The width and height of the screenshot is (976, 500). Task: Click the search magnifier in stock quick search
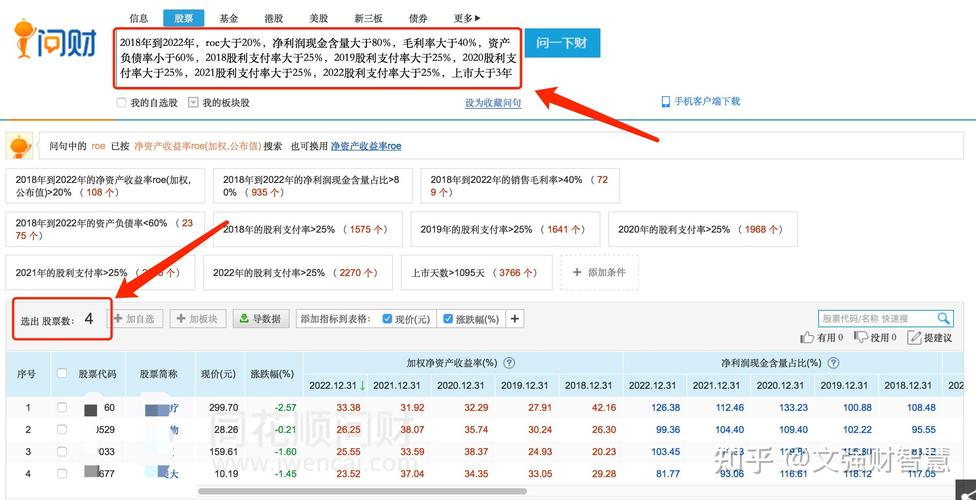coord(944,318)
